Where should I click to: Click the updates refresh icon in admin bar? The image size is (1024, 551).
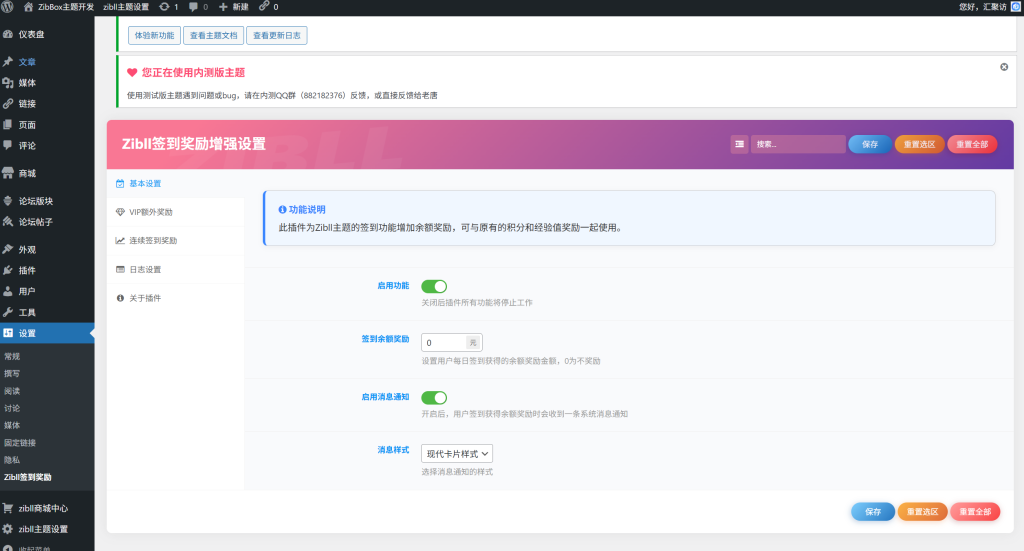pos(164,7)
